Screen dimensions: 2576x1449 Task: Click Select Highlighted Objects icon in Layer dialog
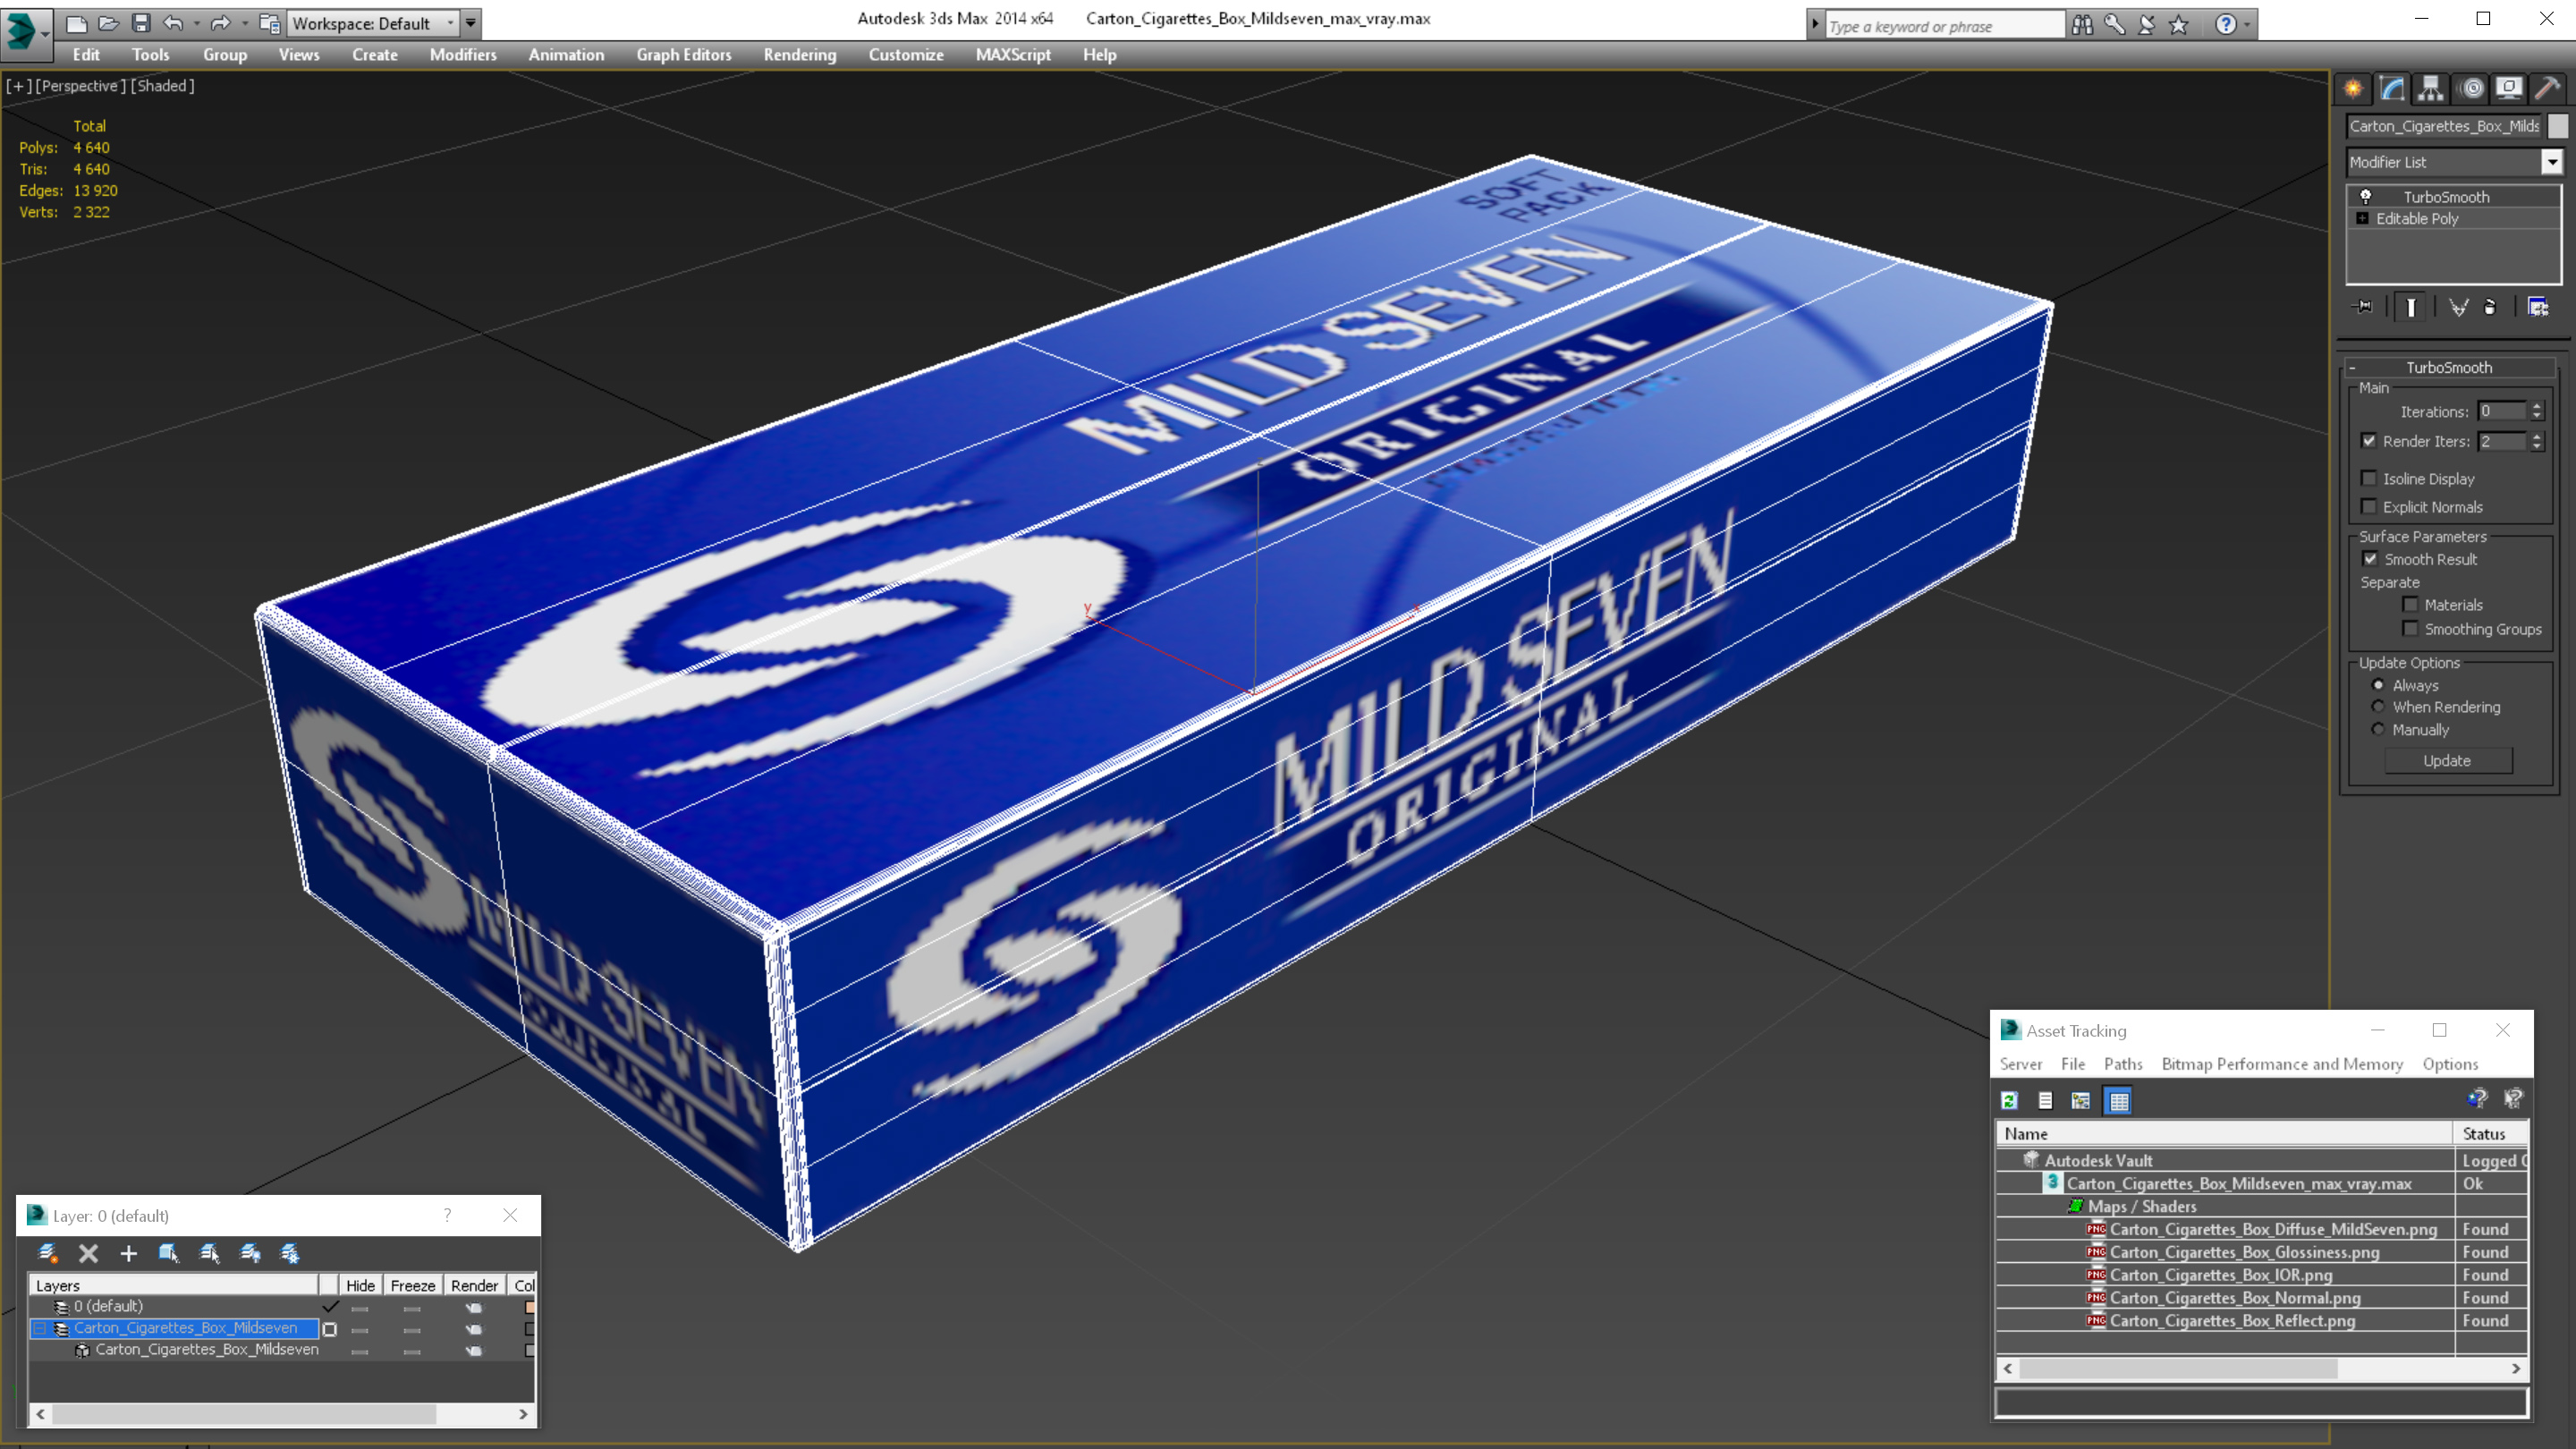point(169,1253)
